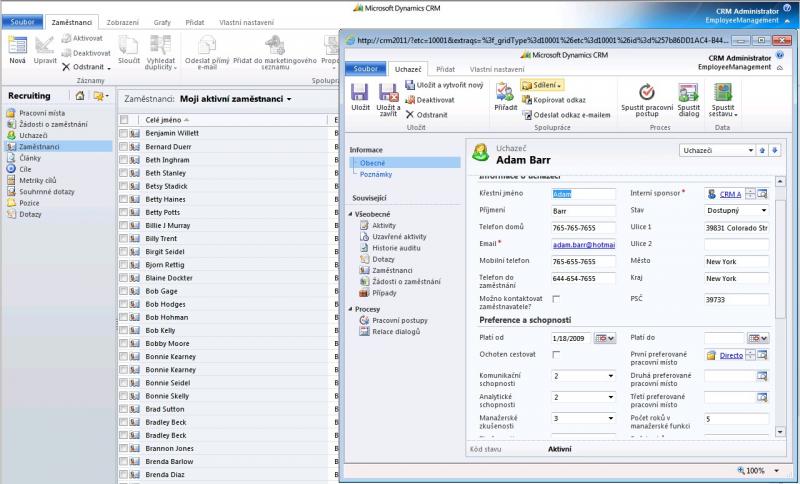Open the Moji aktivní zaměstnanci view dropdown
Viewport: 800px width, 484px height.
click(x=289, y=99)
